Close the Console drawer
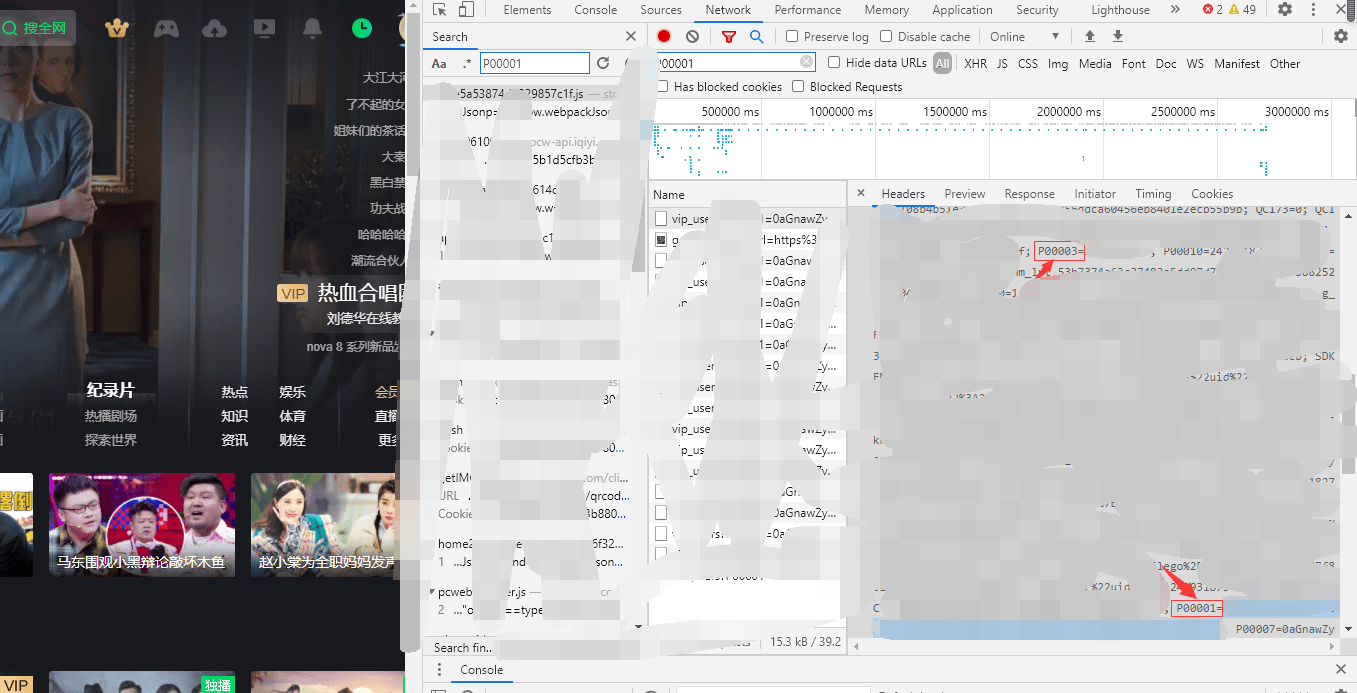This screenshot has width=1357, height=693. (1341, 669)
